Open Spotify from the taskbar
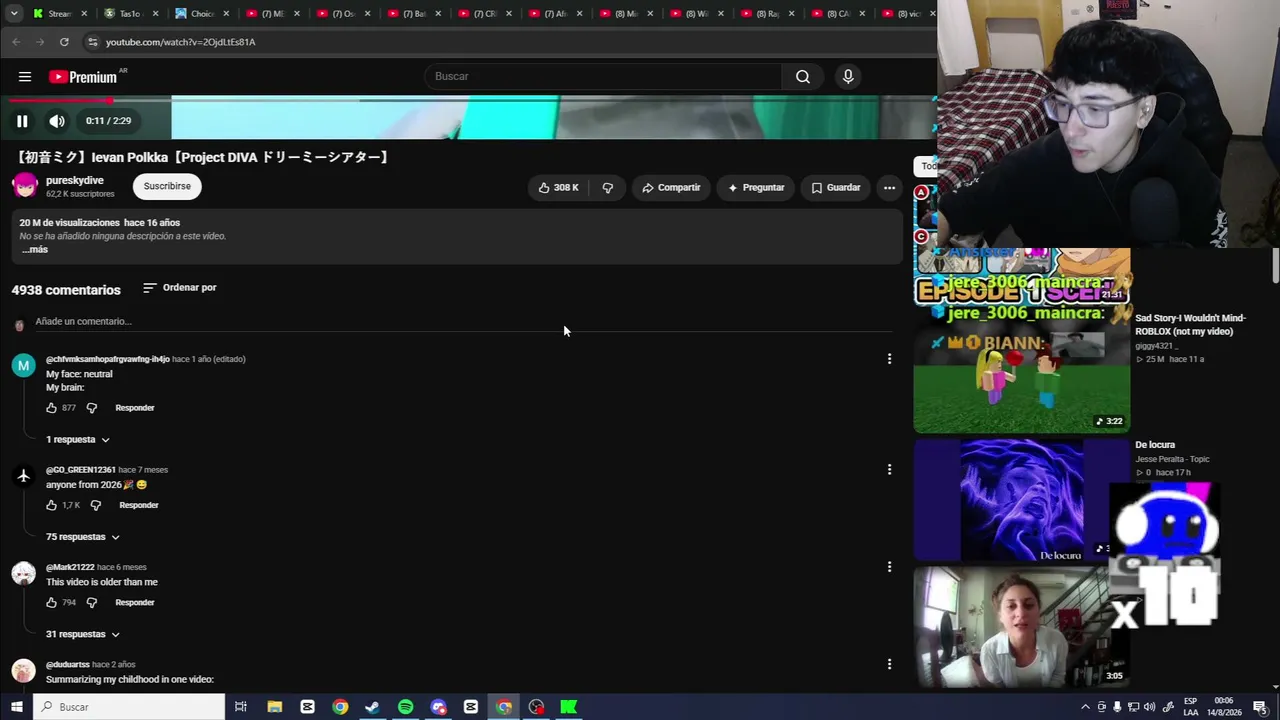 tap(405, 707)
